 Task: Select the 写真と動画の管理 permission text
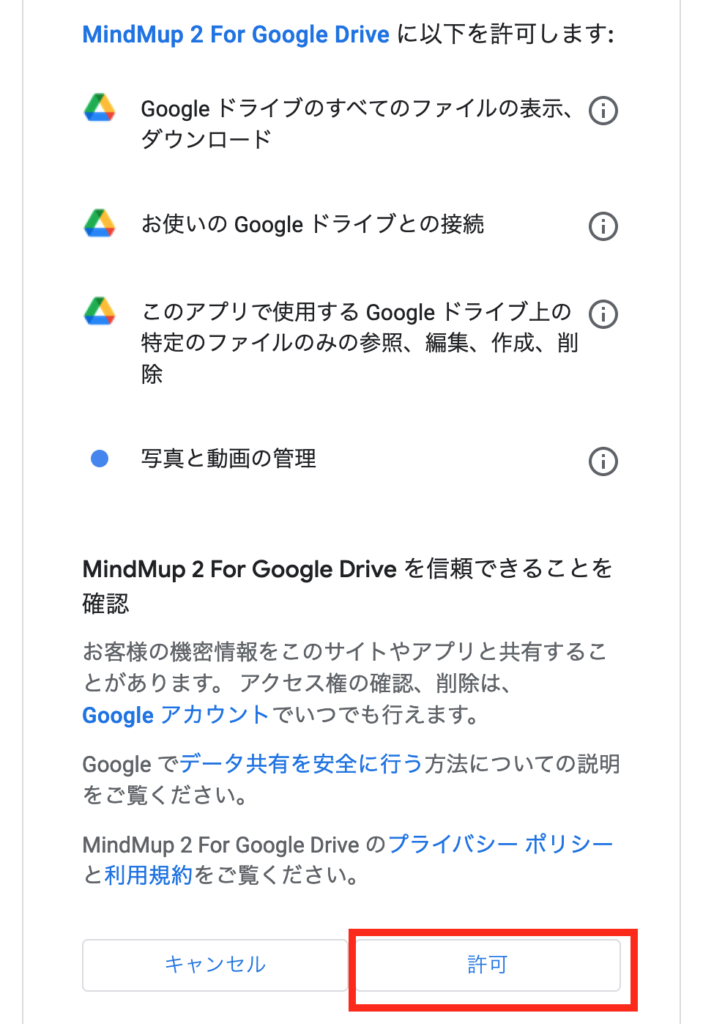(x=229, y=458)
